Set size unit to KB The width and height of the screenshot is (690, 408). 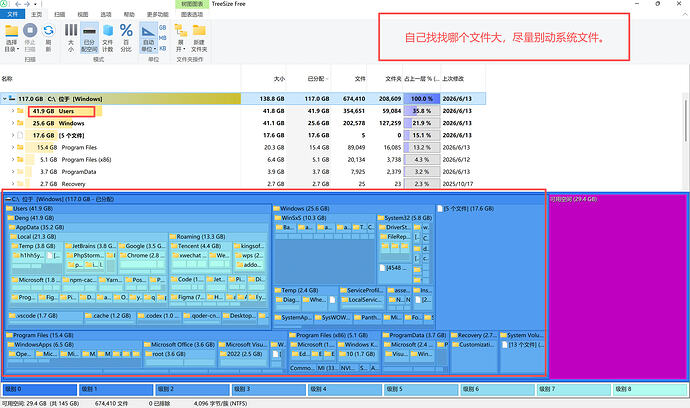pyautogui.click(x=163, y=48)
